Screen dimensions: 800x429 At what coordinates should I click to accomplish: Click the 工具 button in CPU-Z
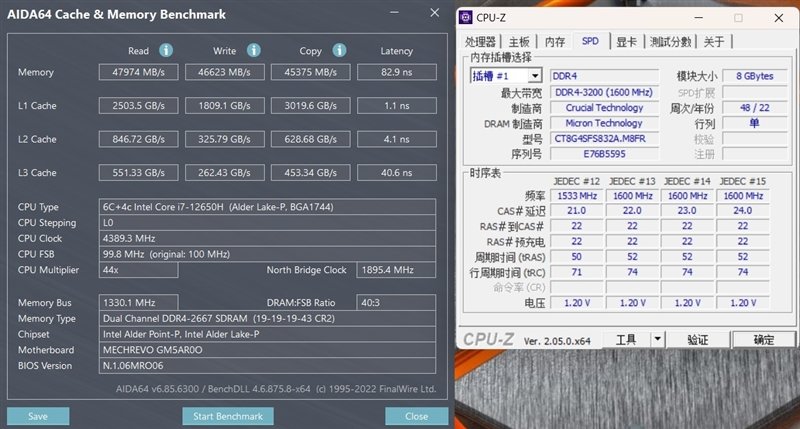pos(626,339)
